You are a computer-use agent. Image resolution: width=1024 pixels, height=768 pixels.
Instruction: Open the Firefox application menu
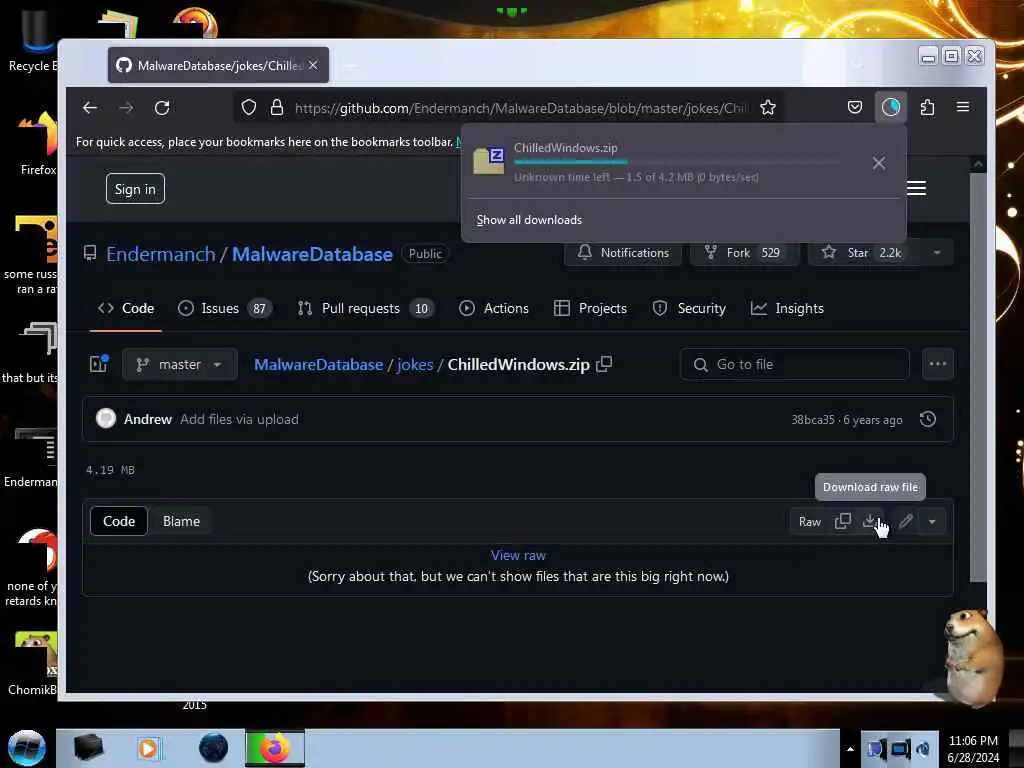click(963, 107)
